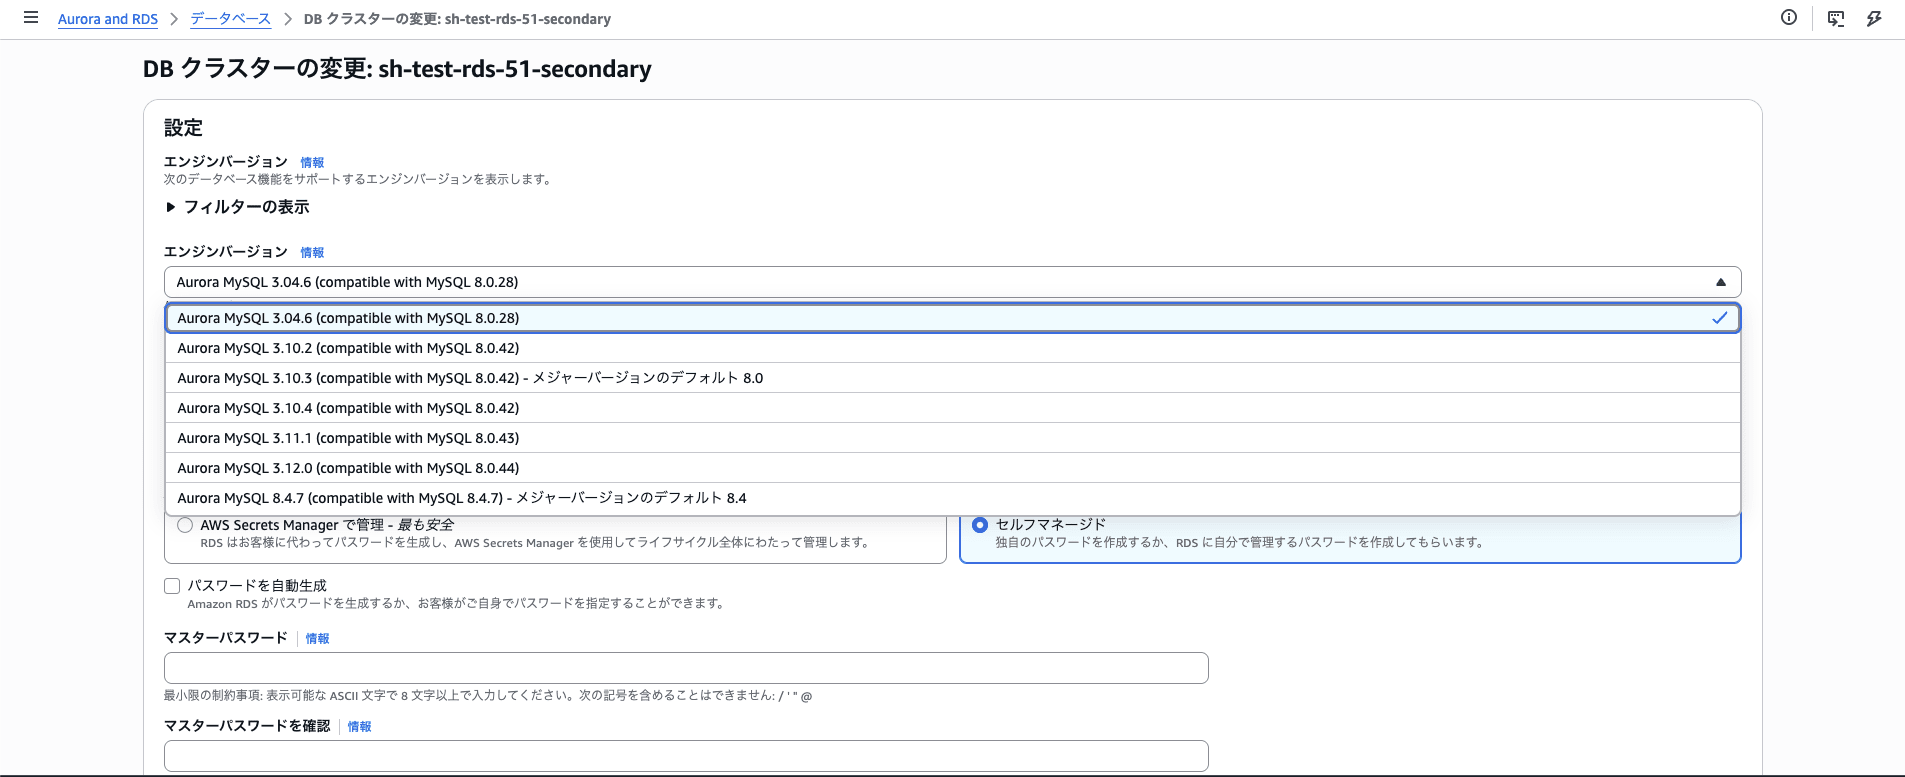
Task: Choose Aurora MySQL 3.10.2 option
Action: coord(953,348)
